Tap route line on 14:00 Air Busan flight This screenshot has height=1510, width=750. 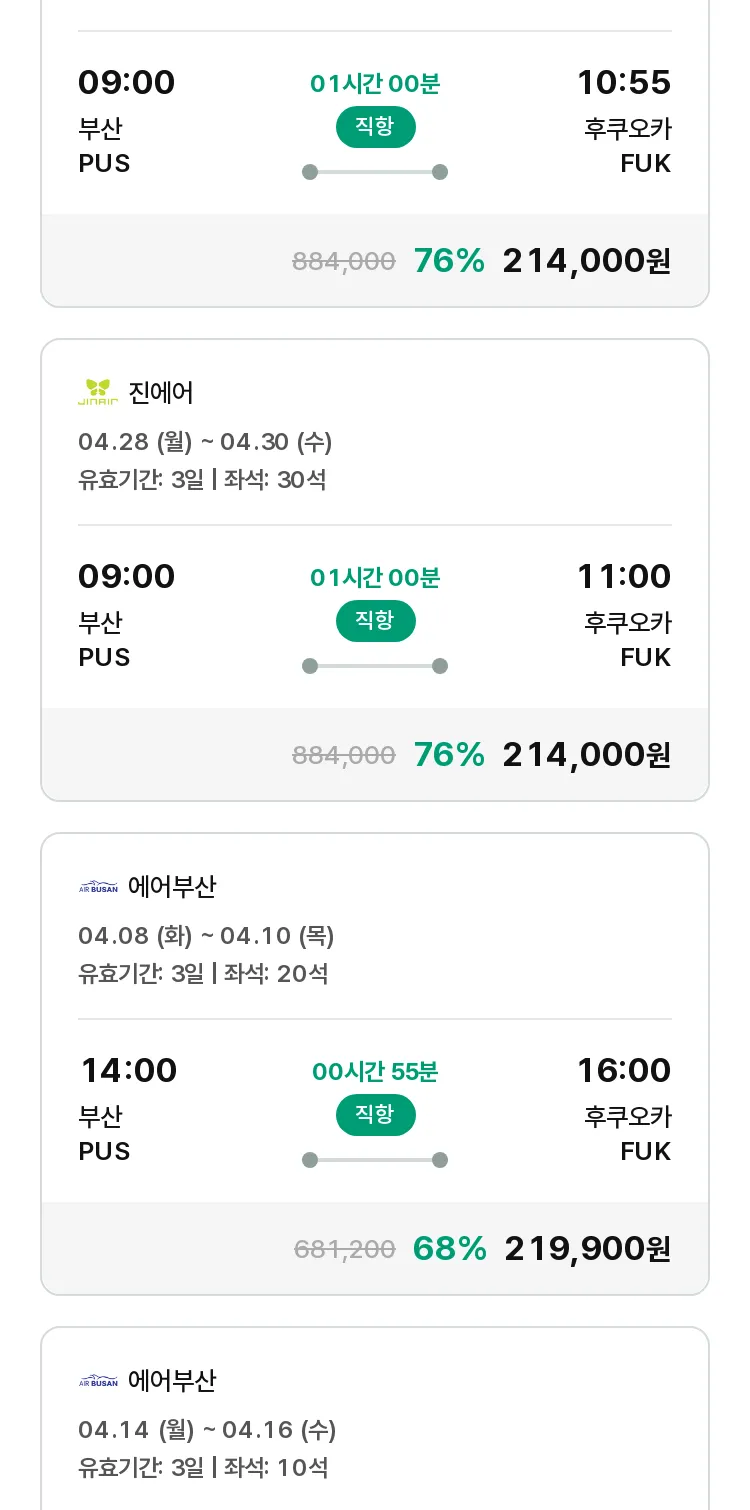coord(375,1160)
